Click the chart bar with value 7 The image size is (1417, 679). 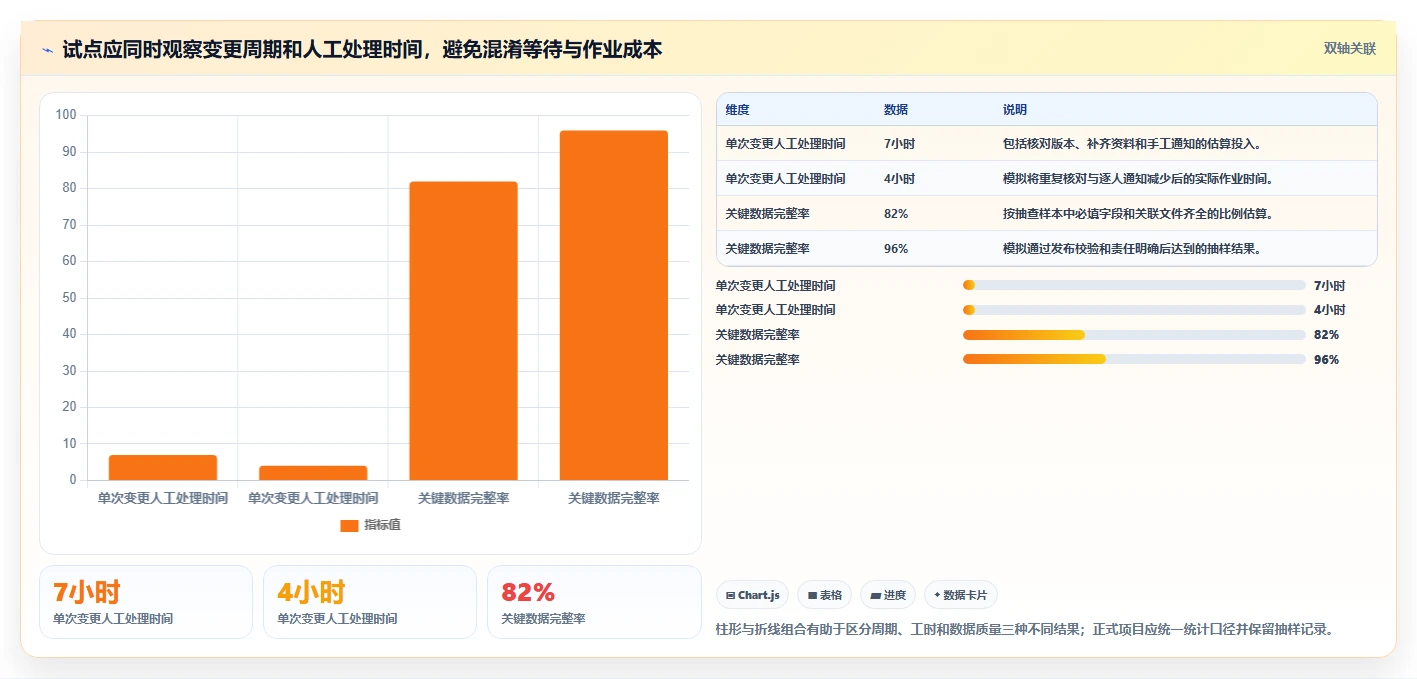[x=163, y=468]
